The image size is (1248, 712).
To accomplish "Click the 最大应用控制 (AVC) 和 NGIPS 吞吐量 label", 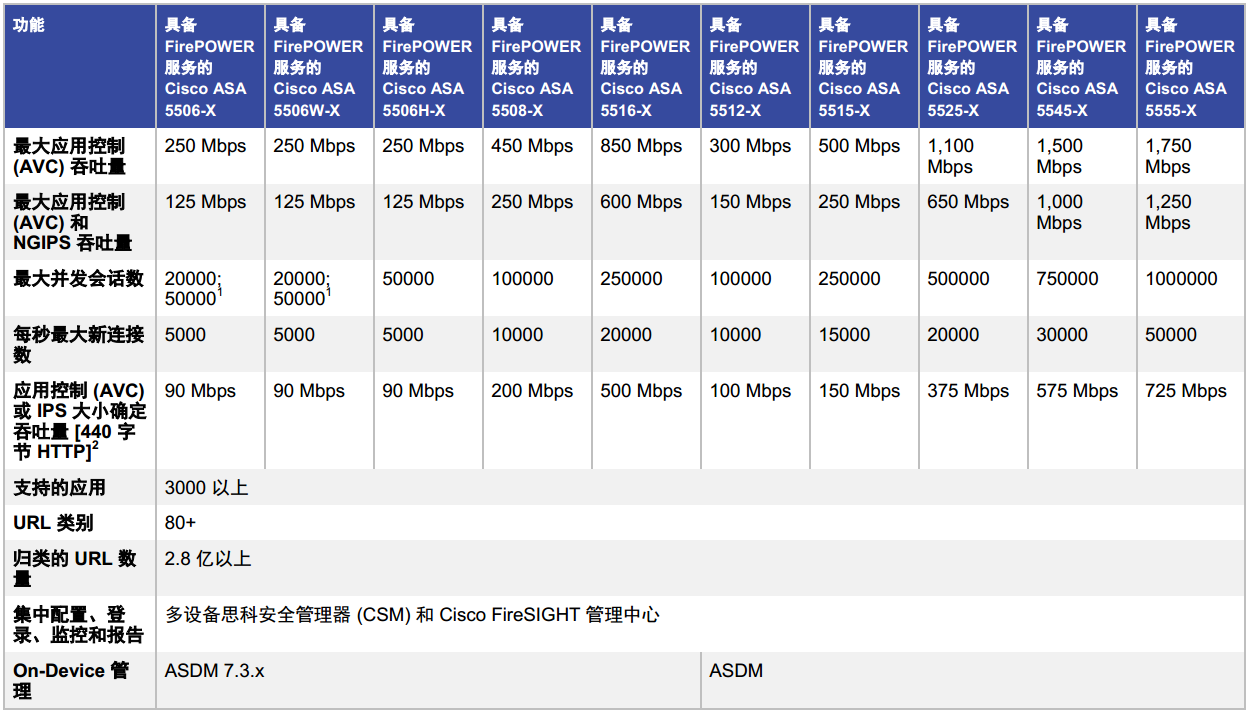I will click(73, 222).
